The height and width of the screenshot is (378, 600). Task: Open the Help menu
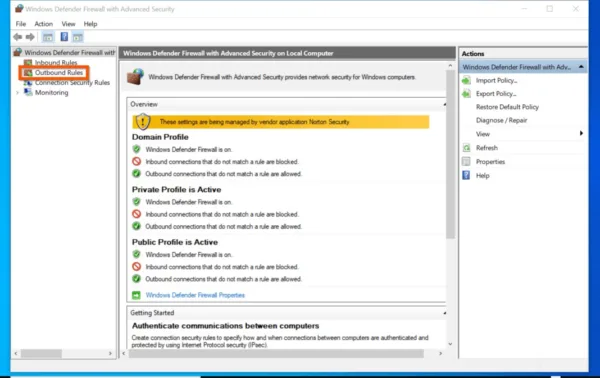click(x=90, y=24)
